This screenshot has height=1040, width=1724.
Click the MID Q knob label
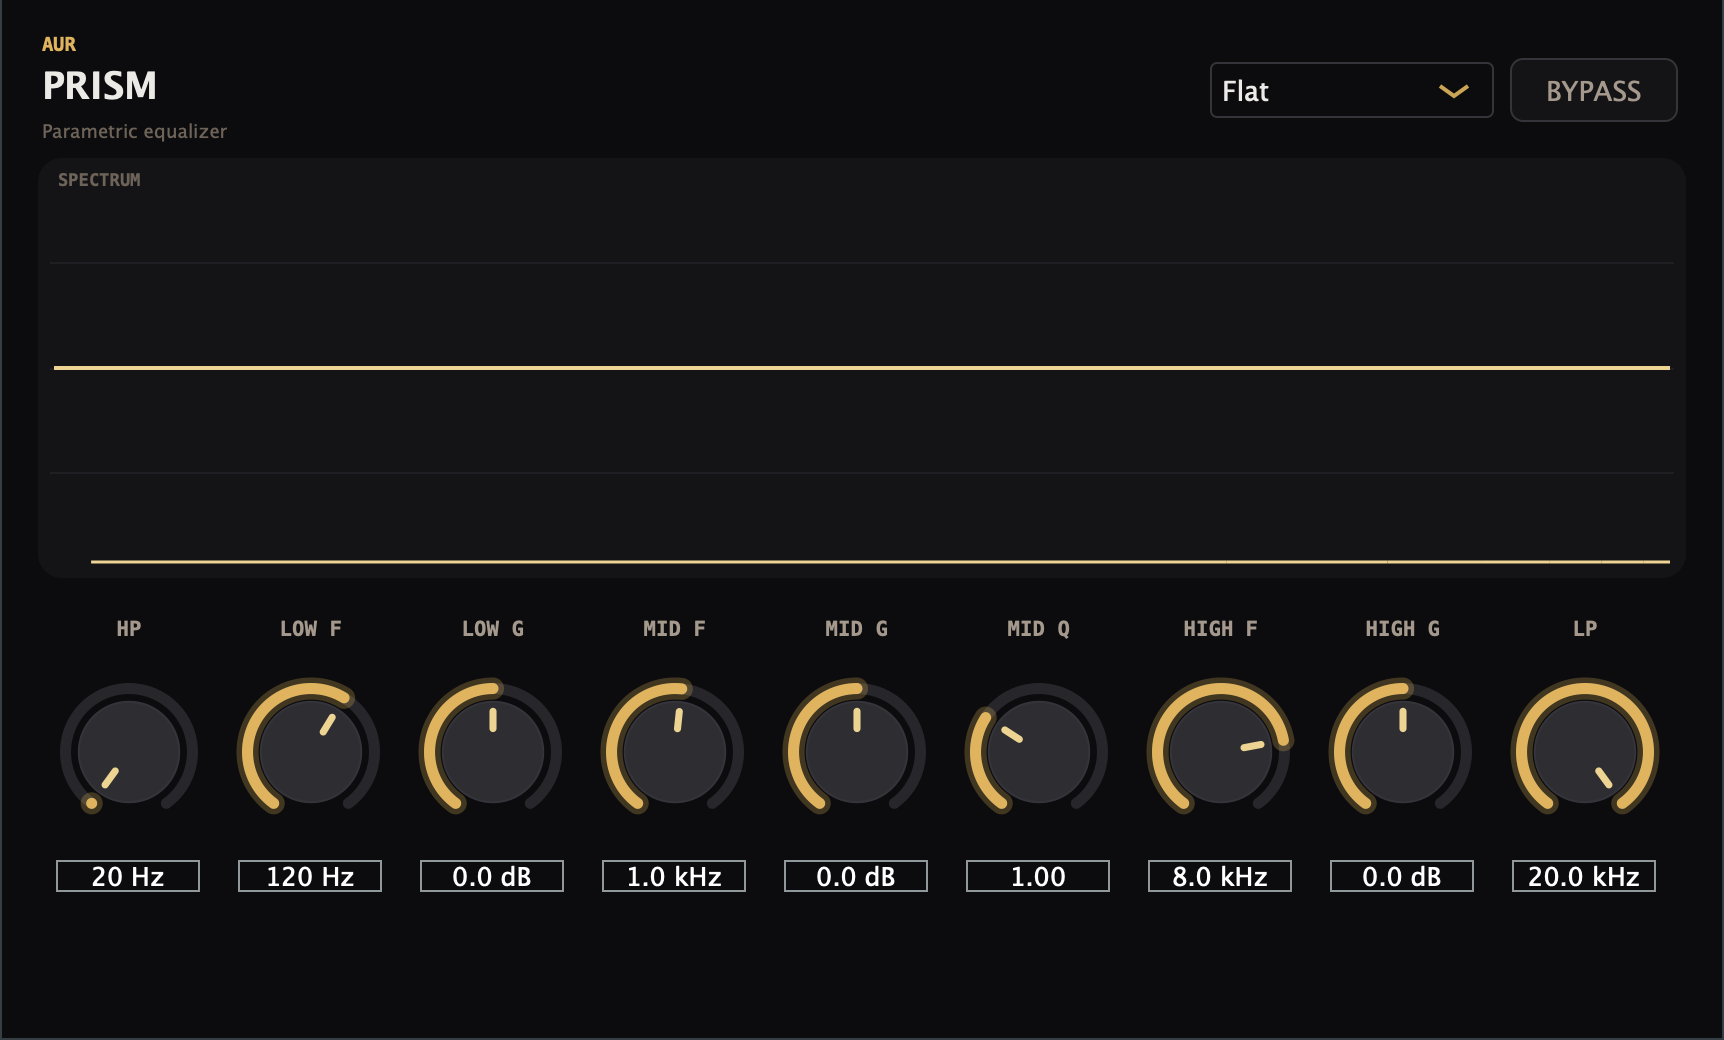pyautogui.click(x=1038, y=629)
